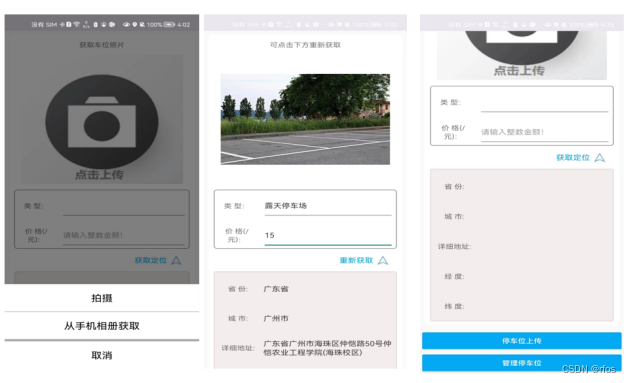The image size is (631, 383).
Task: Tap 取消 to dismiss the sheet
Action: 102,355
